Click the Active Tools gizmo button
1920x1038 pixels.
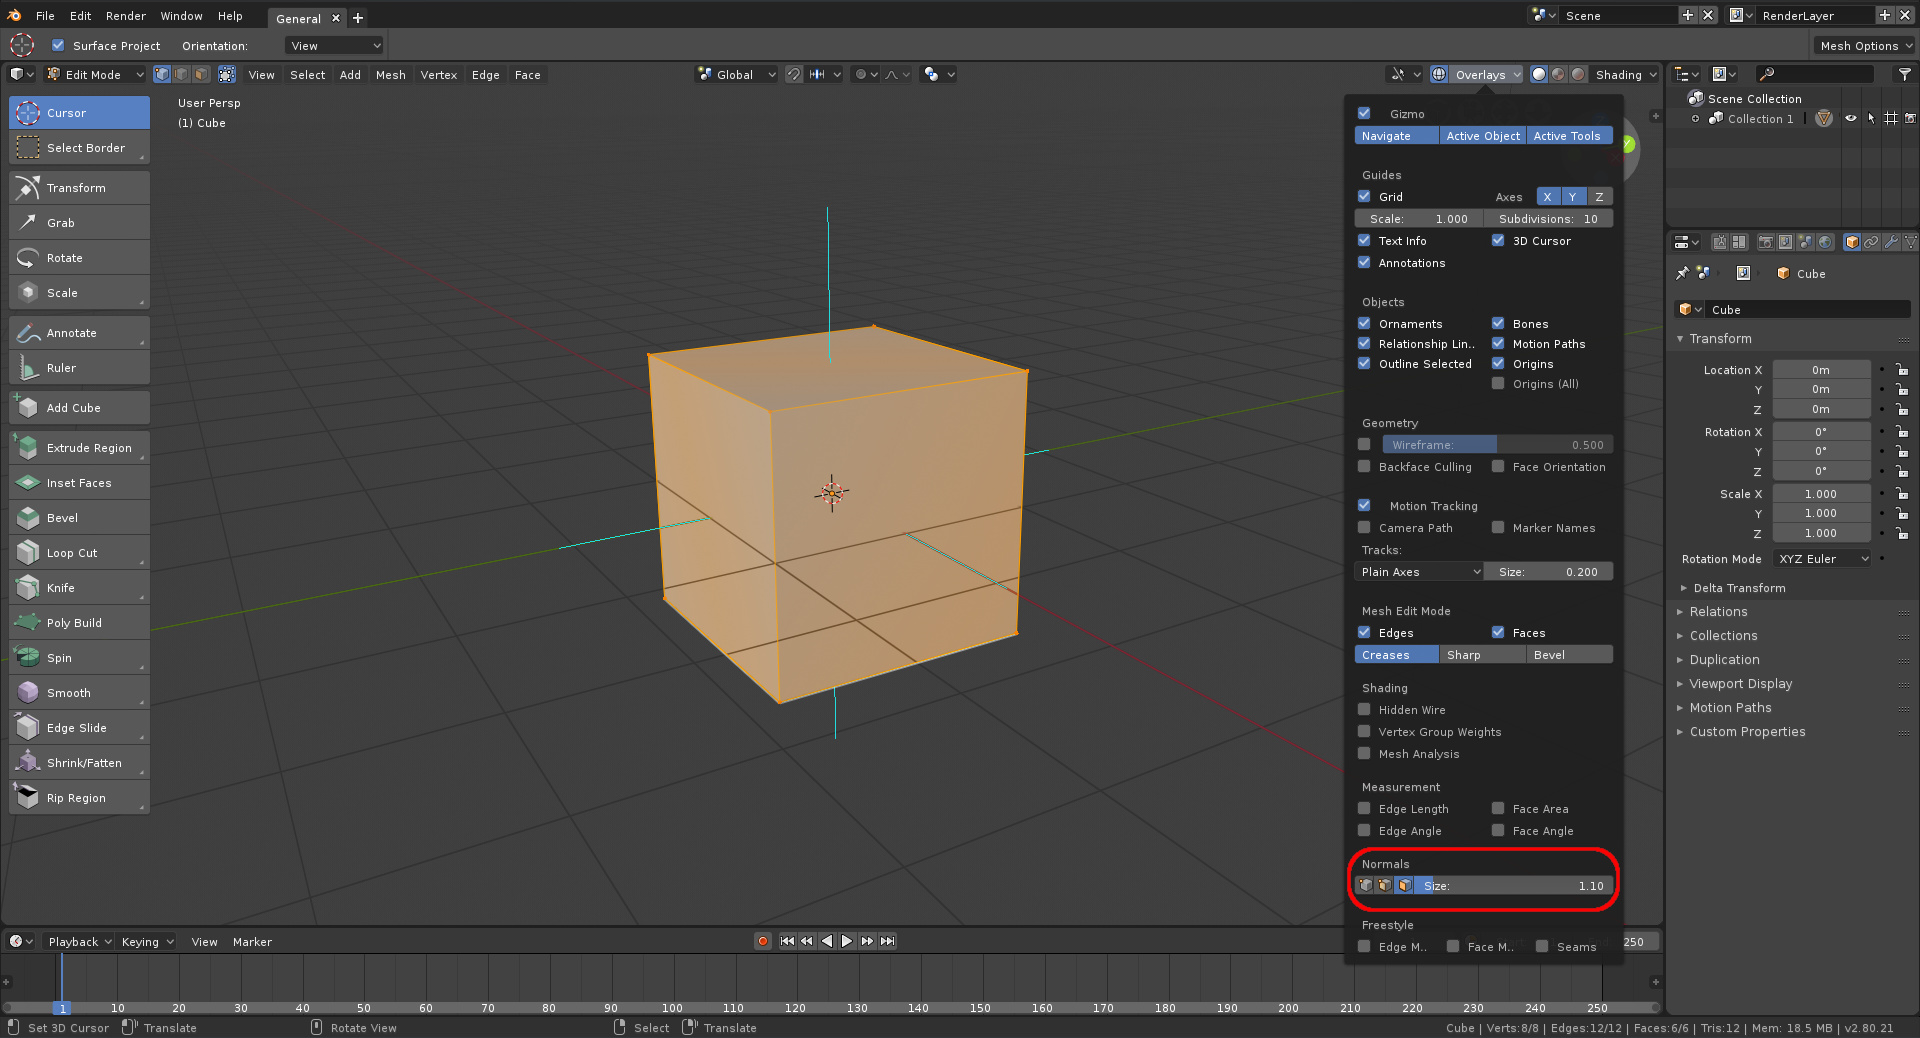pyautogui.click(x=1568, y=136)
